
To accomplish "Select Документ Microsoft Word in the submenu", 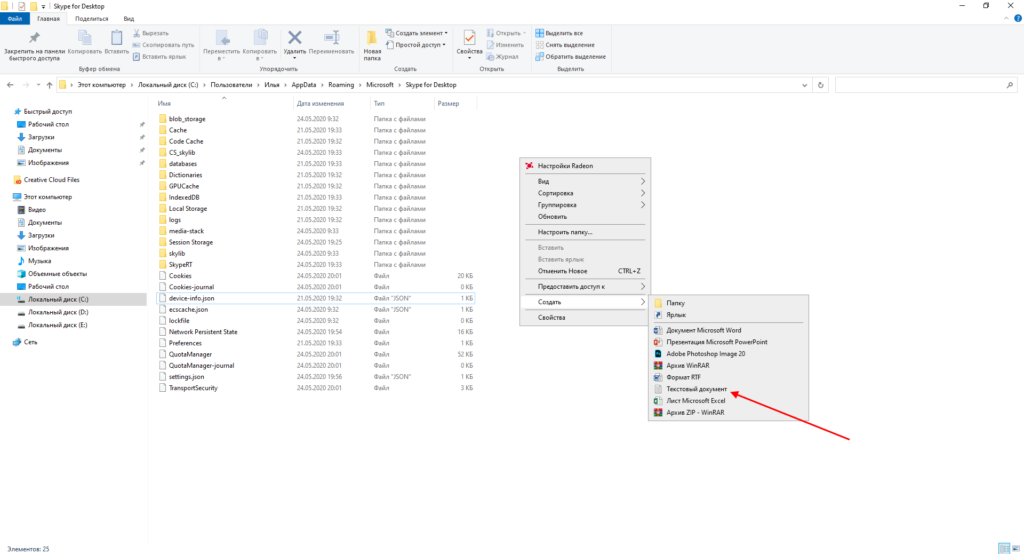I will click(703, 329).
